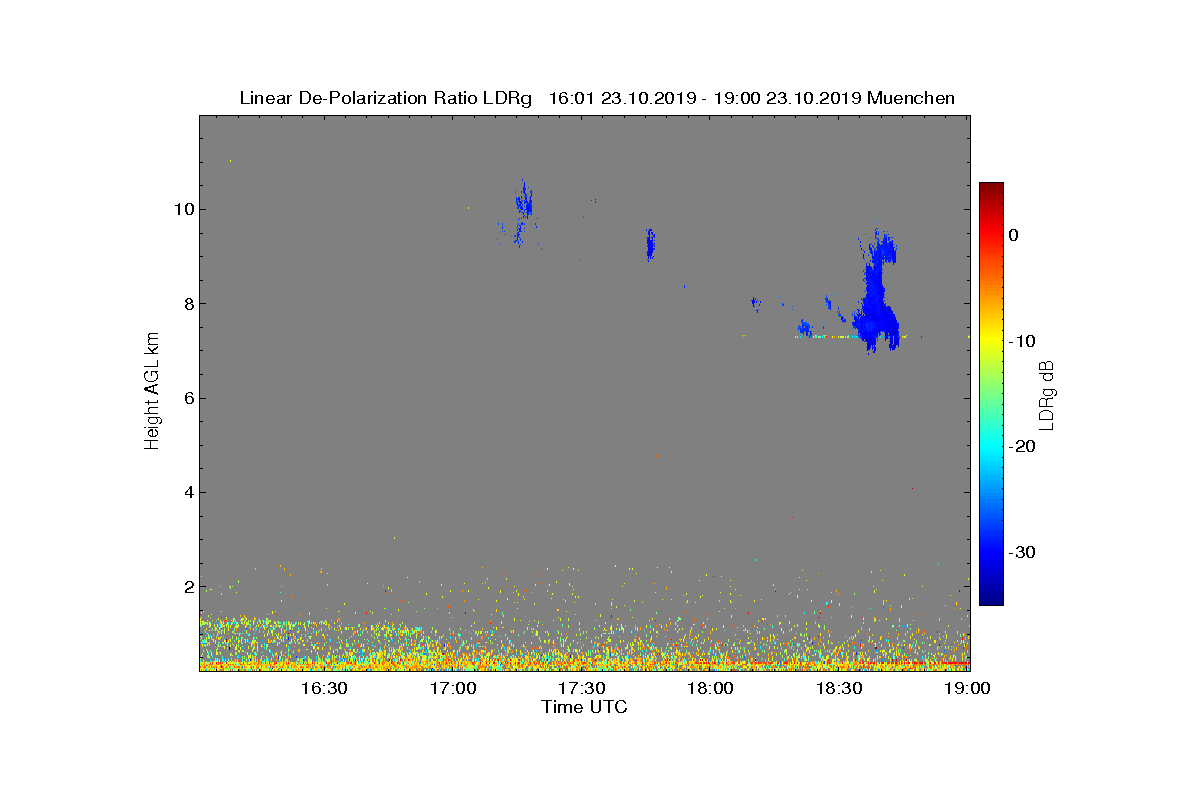Click the height tick label 10
1200x800 pixels.
182,209
